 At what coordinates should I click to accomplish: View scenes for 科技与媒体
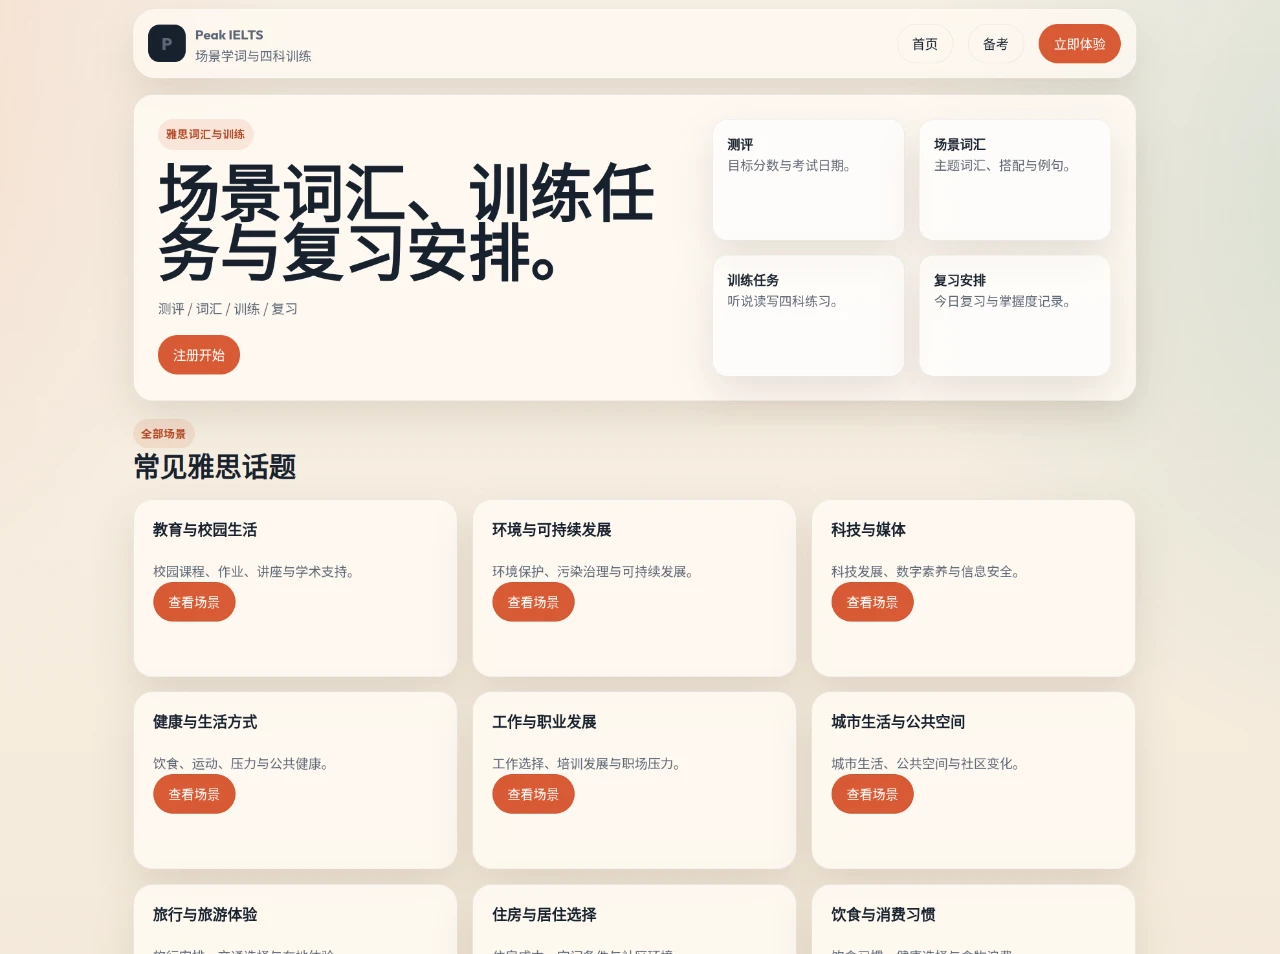pos(872,602)
